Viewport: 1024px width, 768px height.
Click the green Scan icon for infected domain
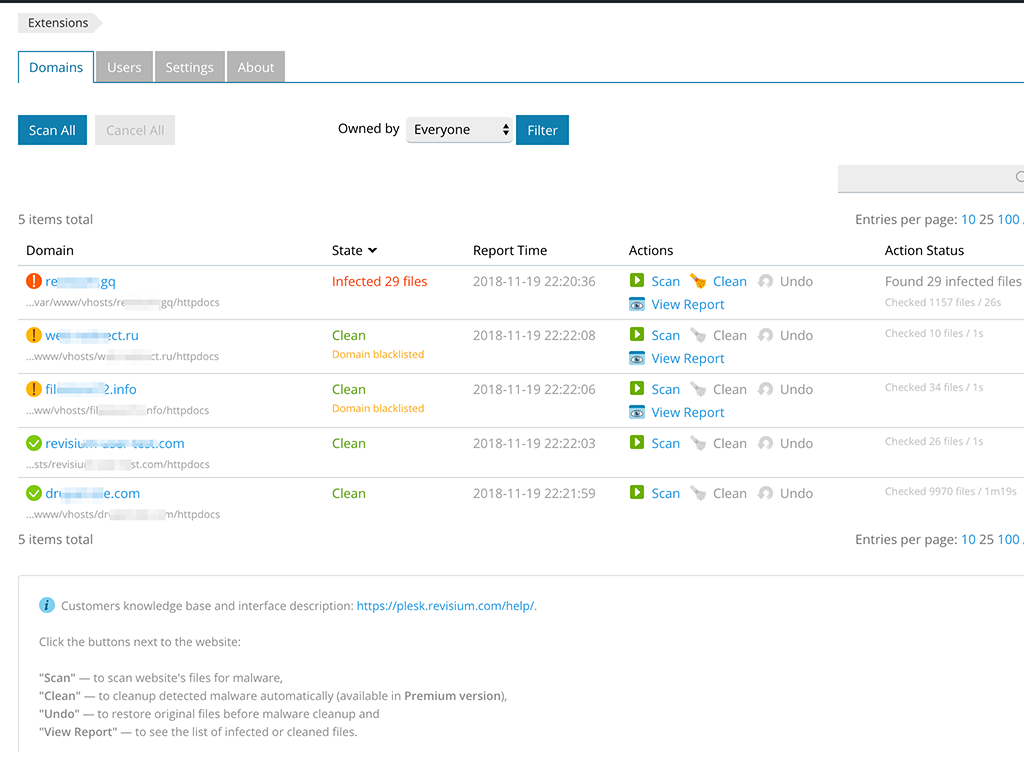[637, 281]
